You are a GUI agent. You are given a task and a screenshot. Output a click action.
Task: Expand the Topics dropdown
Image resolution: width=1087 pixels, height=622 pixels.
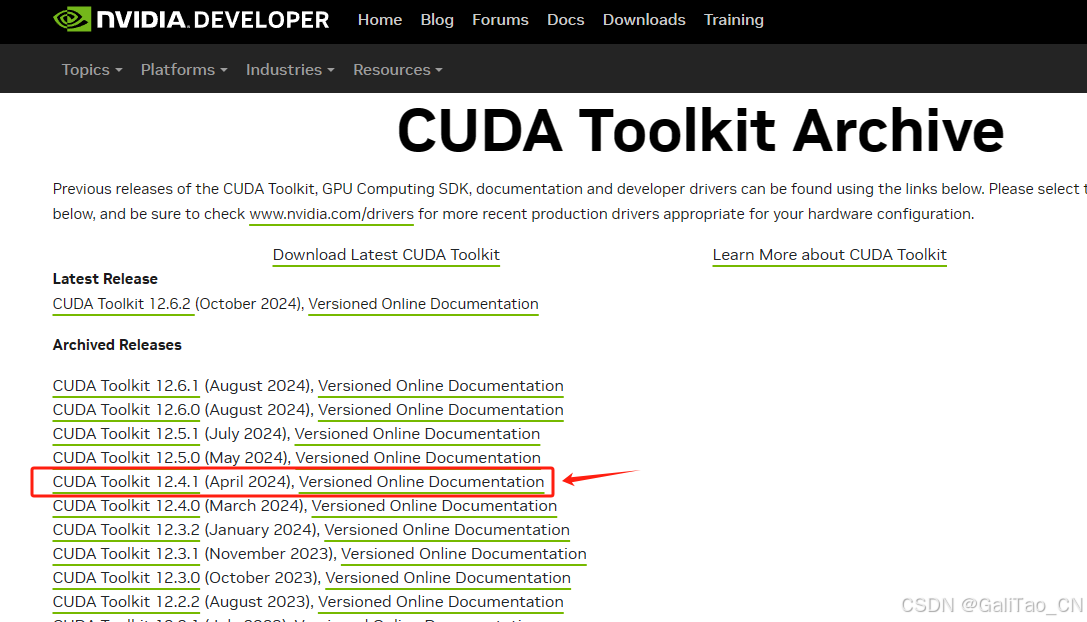92,70
